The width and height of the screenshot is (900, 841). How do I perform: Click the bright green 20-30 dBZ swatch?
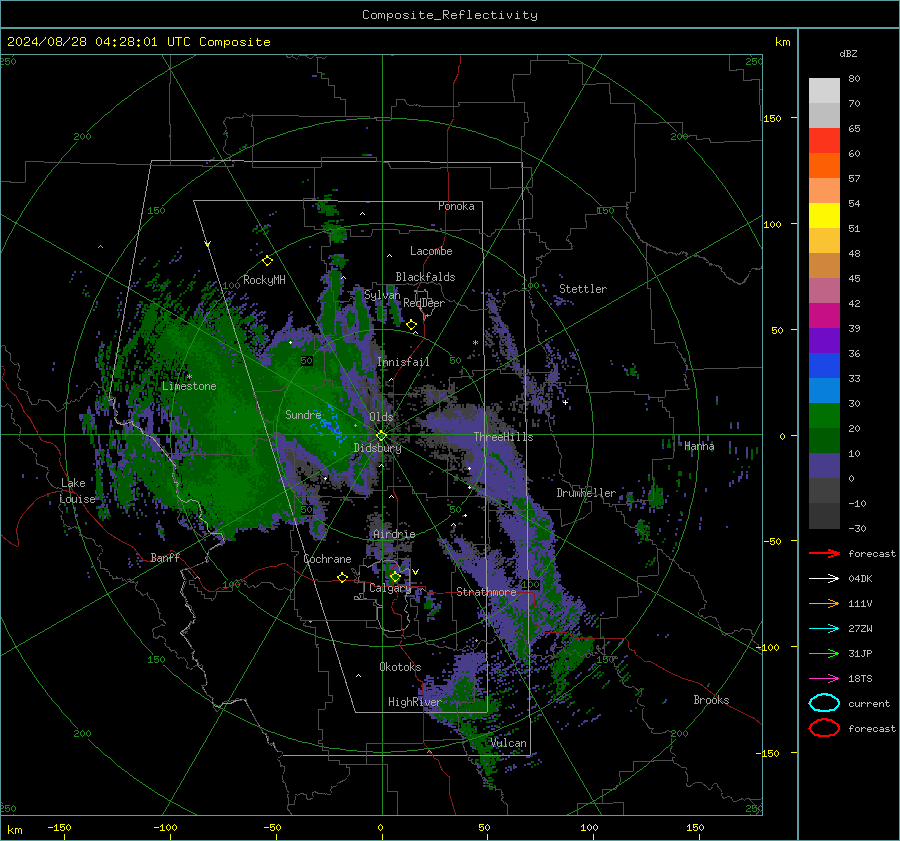(824, 416)
